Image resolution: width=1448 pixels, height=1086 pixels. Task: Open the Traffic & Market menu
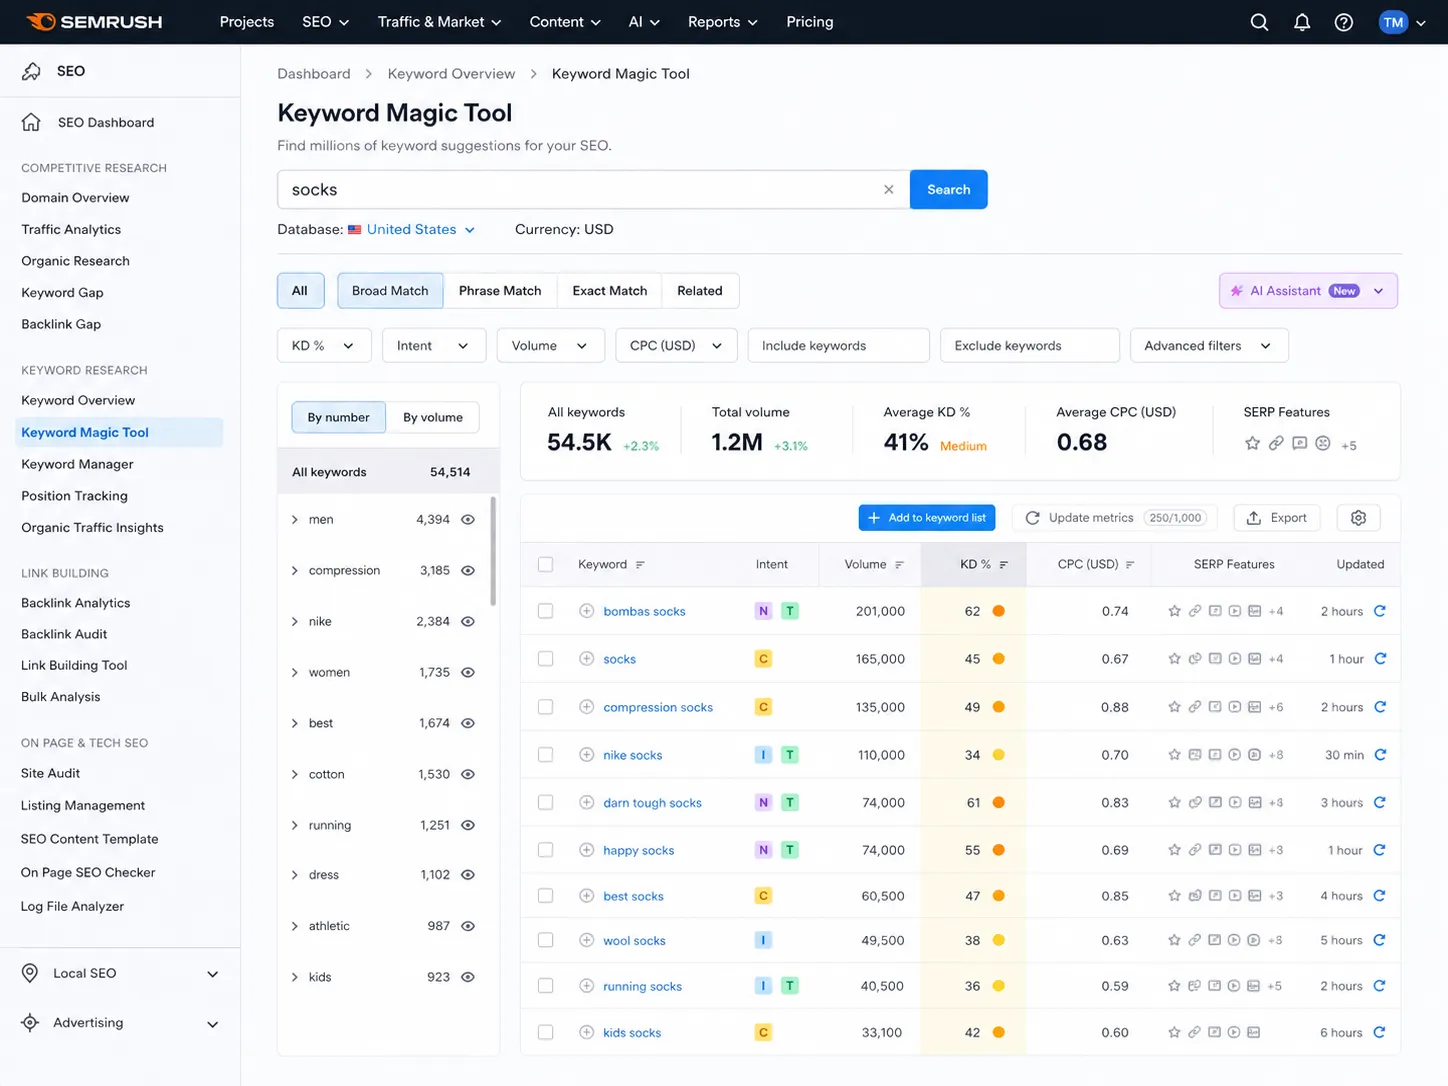pyautogui.click(x=439, y=22)
